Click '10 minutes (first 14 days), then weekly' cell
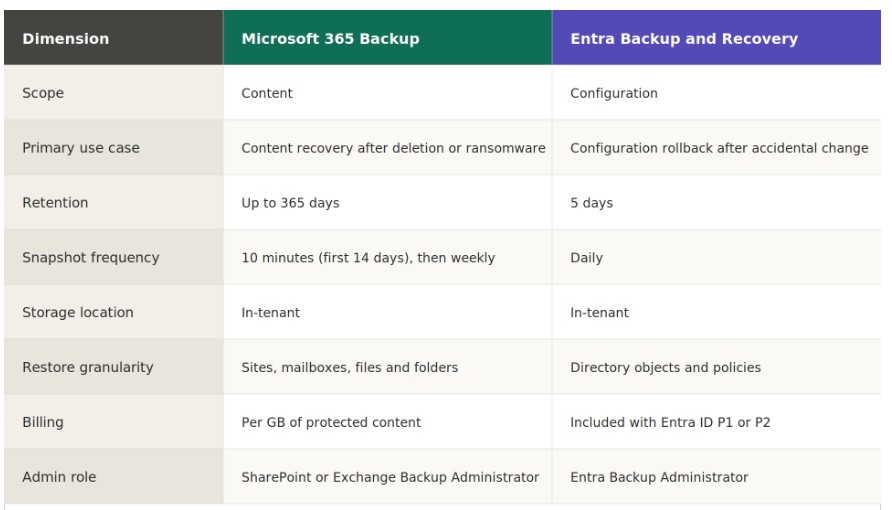Viewport: 892px width, 510px height. pos(368,258)
